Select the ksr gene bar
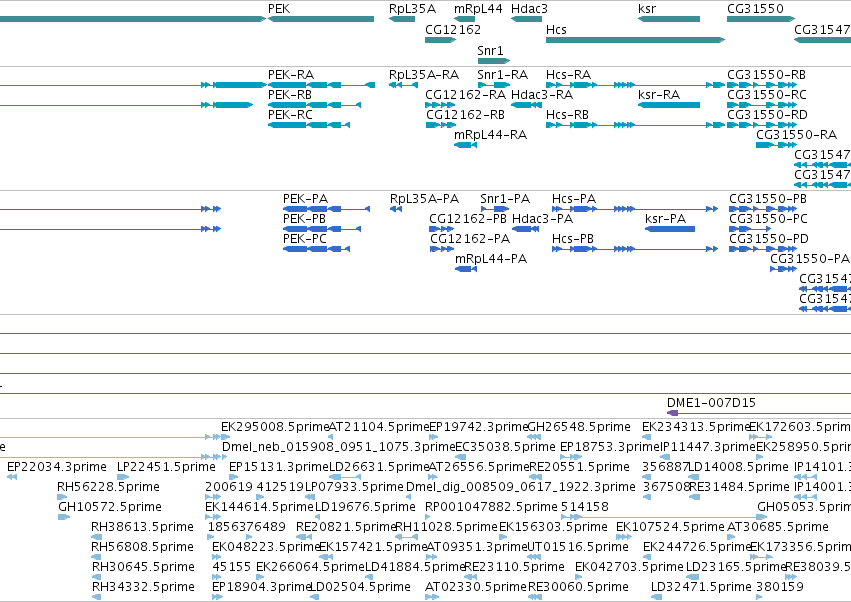Image resolution: width=851 pixels, height=602 pixels. coord(669,19)
